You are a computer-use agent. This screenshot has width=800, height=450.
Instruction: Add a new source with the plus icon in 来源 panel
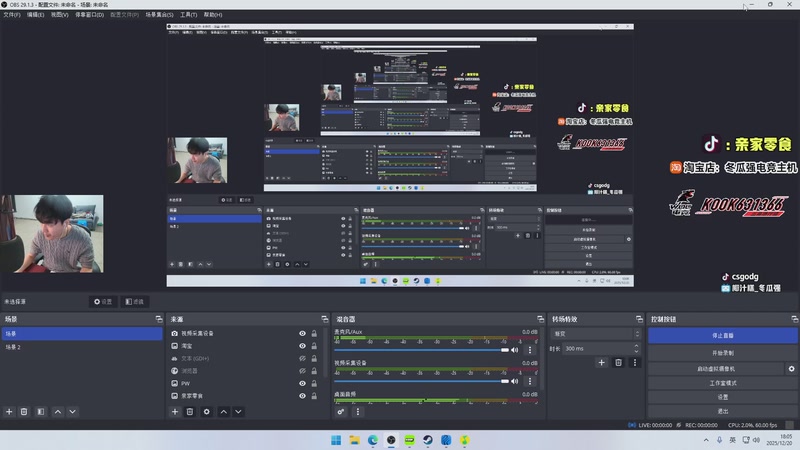pos(175,412)
